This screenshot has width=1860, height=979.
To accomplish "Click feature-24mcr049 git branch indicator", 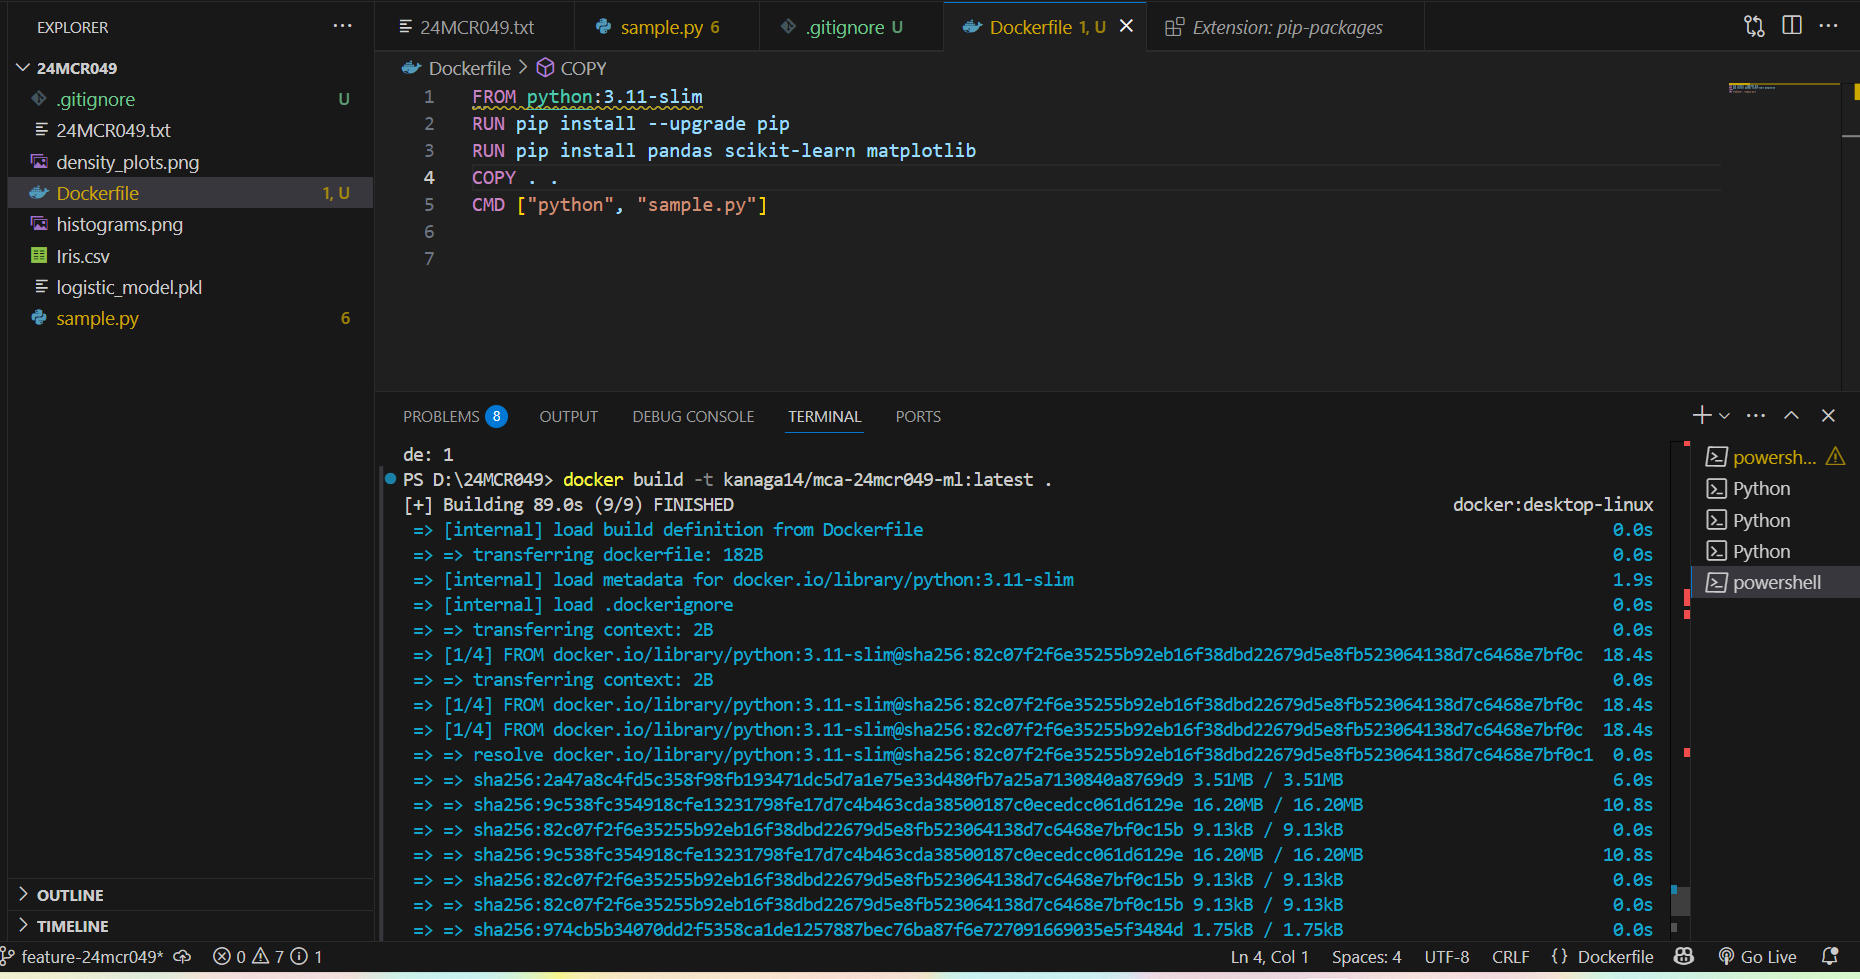I will [82, 957].
